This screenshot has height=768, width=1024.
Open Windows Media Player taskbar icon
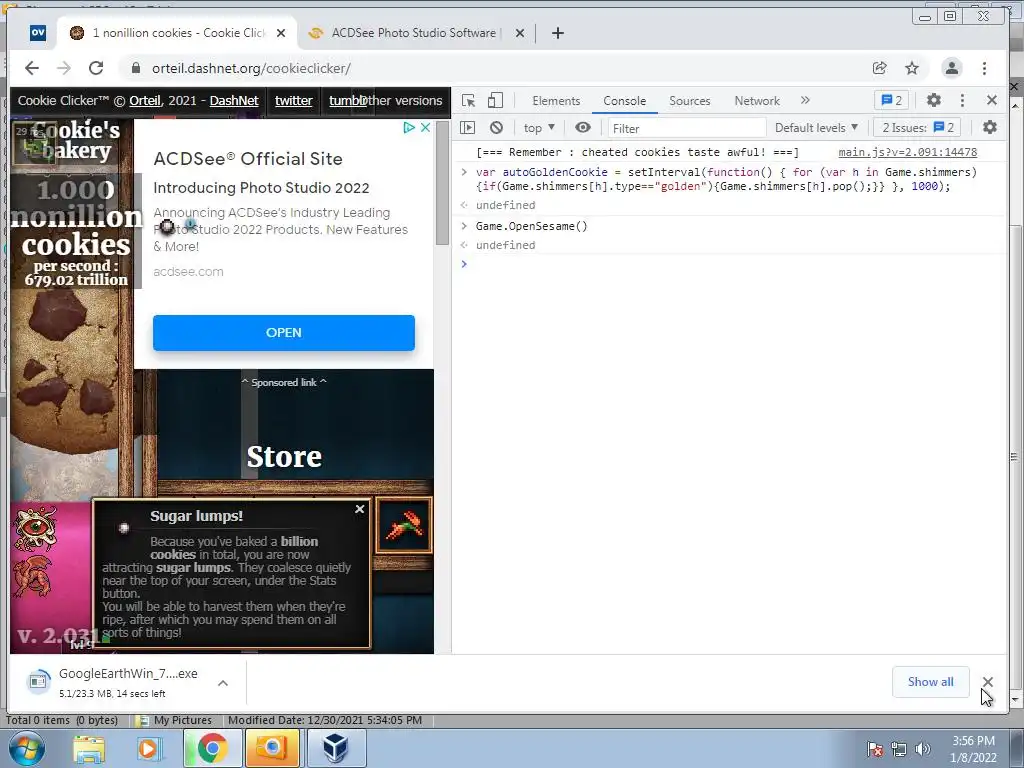click(148, 748)
